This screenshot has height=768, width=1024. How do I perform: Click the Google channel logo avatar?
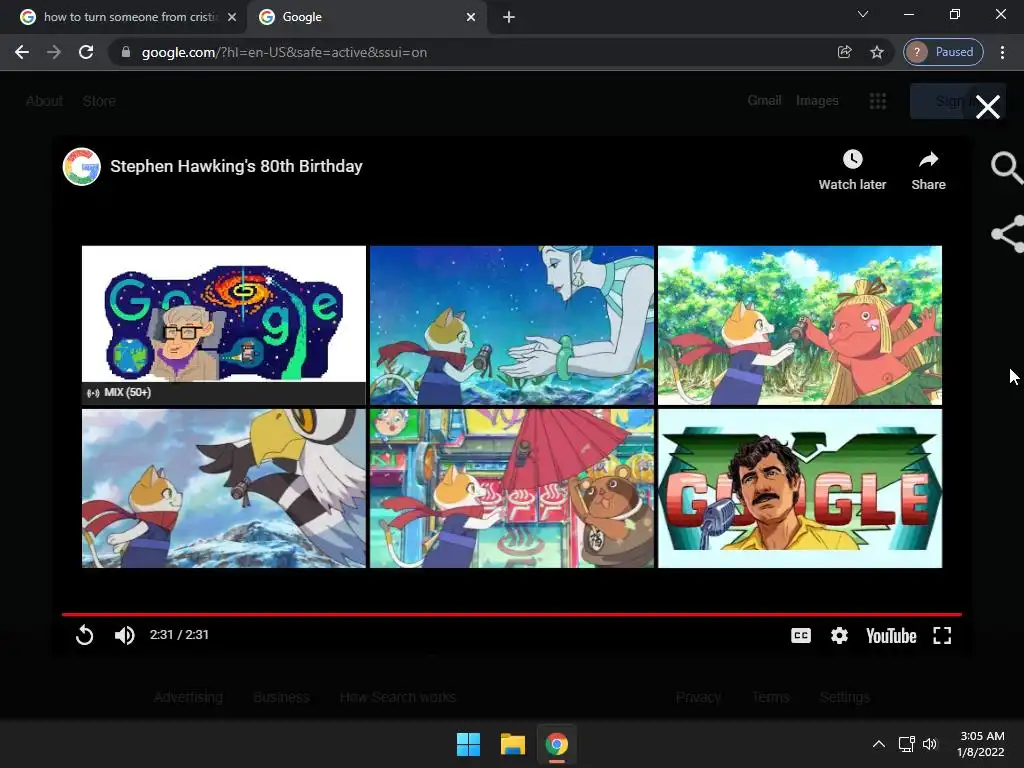tap(82, 167)
